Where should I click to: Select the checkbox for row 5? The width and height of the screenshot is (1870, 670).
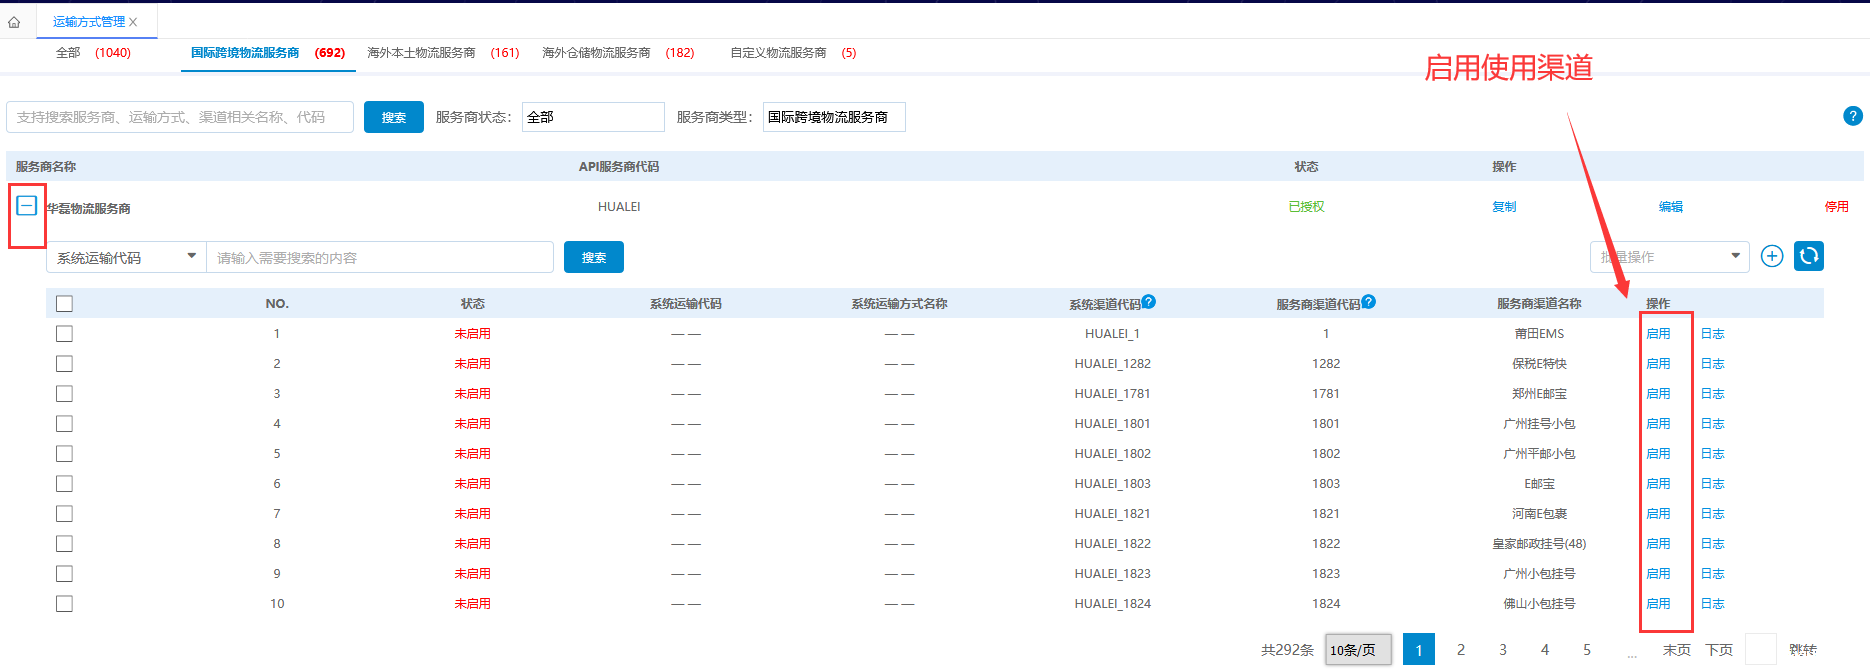pyautogui.click(x=65, y=454)
